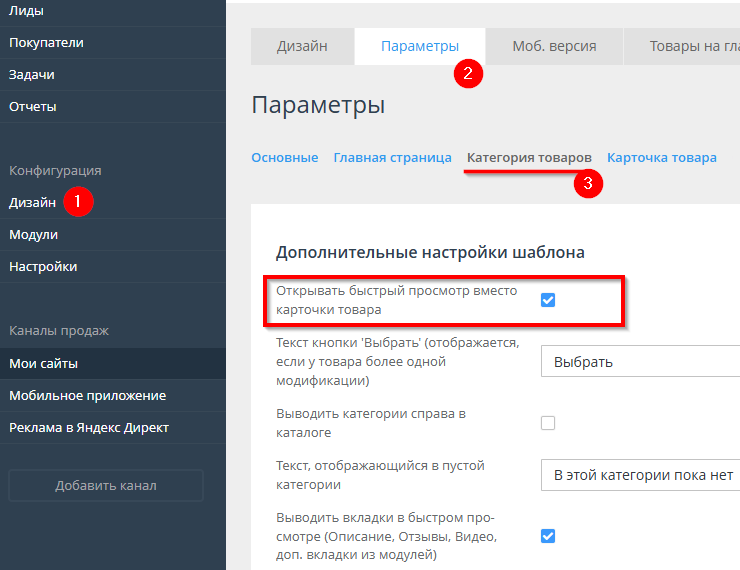Viewport: 740px width, 570px height.
Task: Uncheck Выводить вкладки в быстром просмотре
Action: [548, 536]
